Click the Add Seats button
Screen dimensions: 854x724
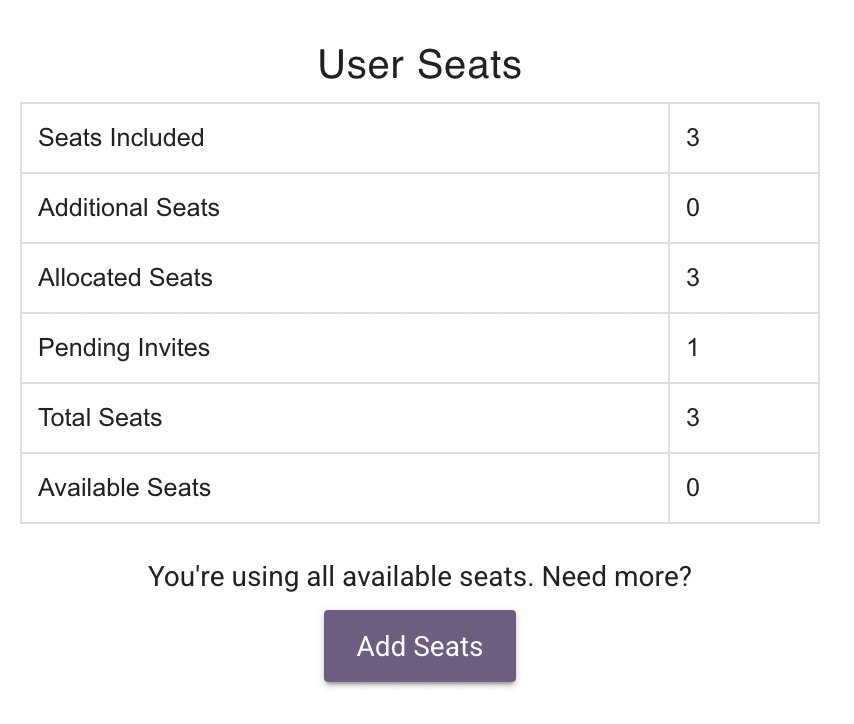pos(420,646)
